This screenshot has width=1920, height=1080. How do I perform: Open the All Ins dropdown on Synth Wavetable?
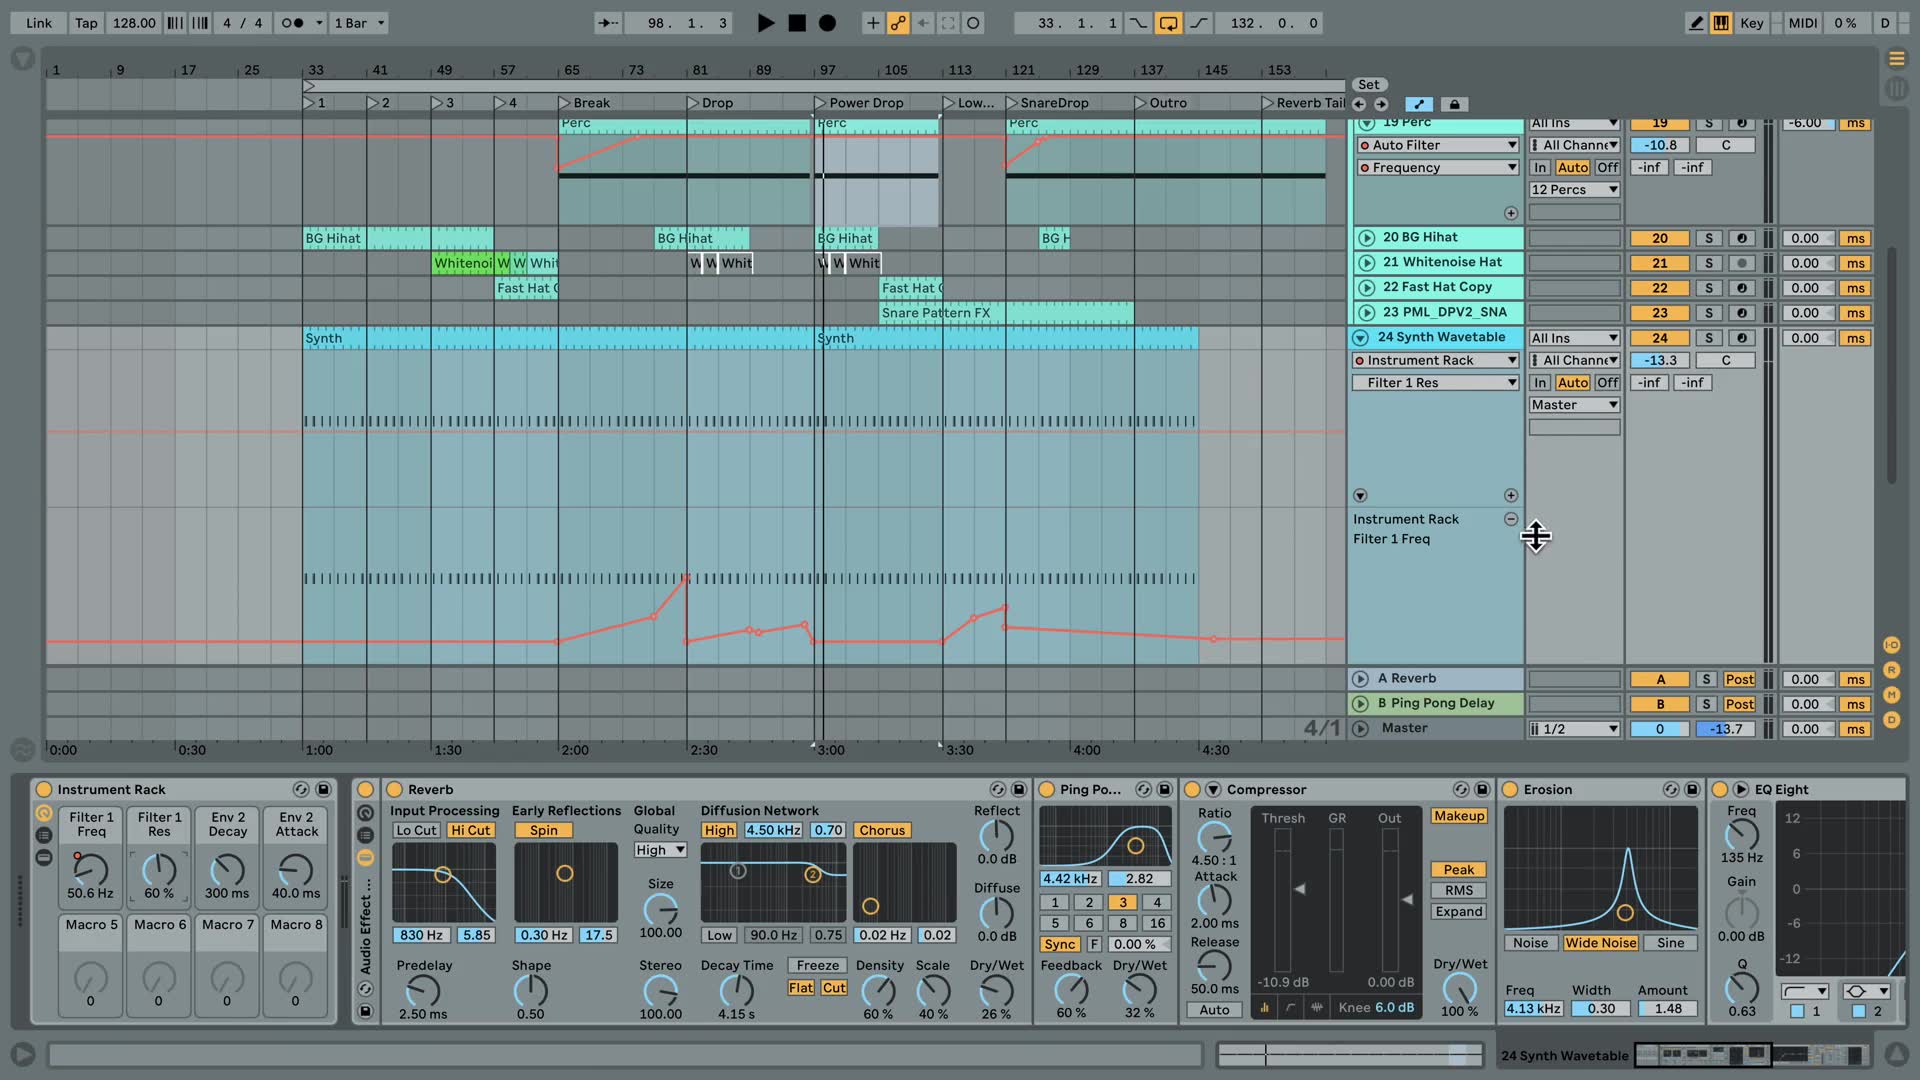(1571, 338)
